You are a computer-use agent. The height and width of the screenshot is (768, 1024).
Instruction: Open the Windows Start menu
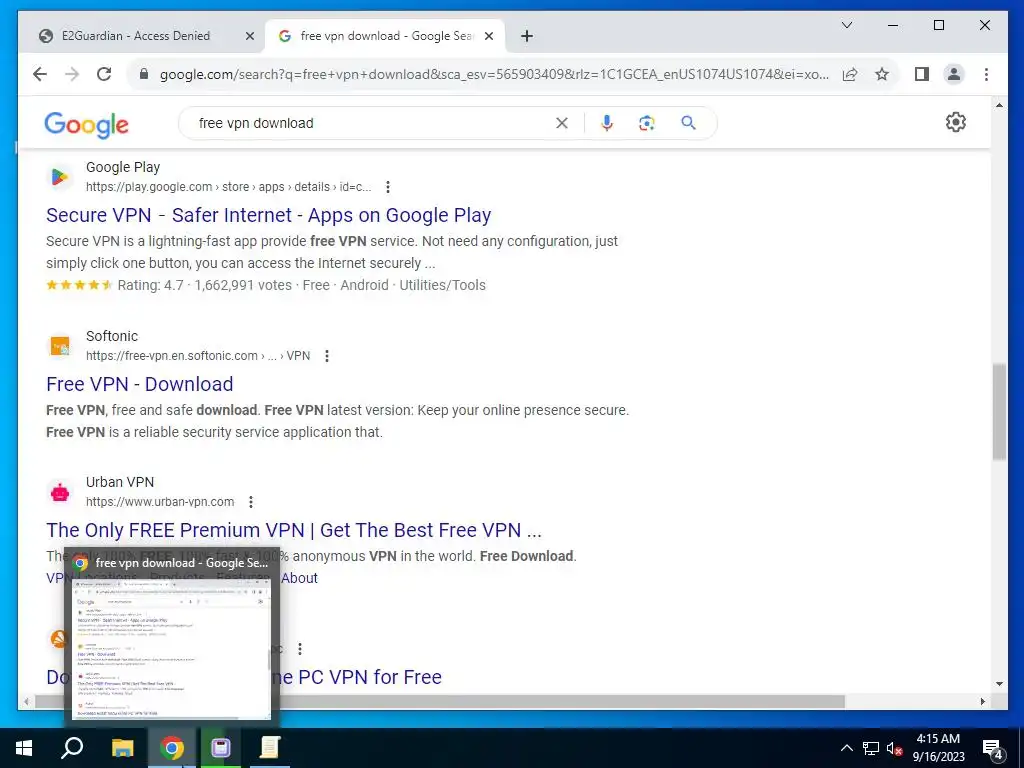click(x=24, y=748)
